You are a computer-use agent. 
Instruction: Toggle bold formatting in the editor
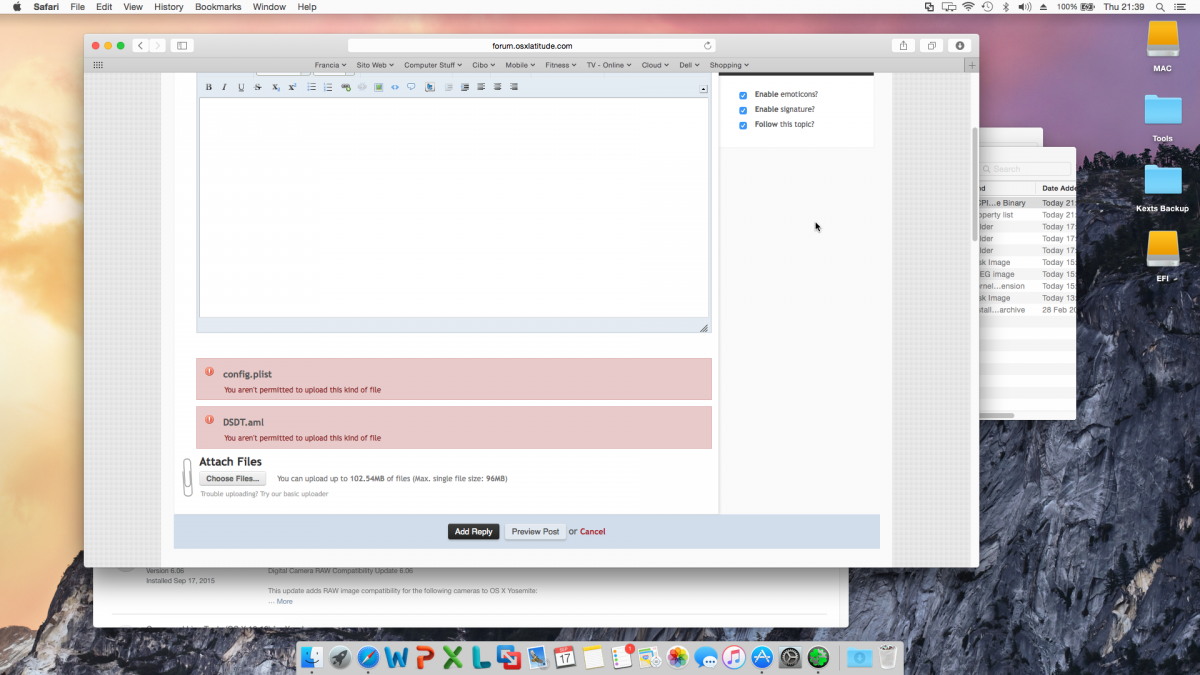pyautogui.click(x=209, y=87)
